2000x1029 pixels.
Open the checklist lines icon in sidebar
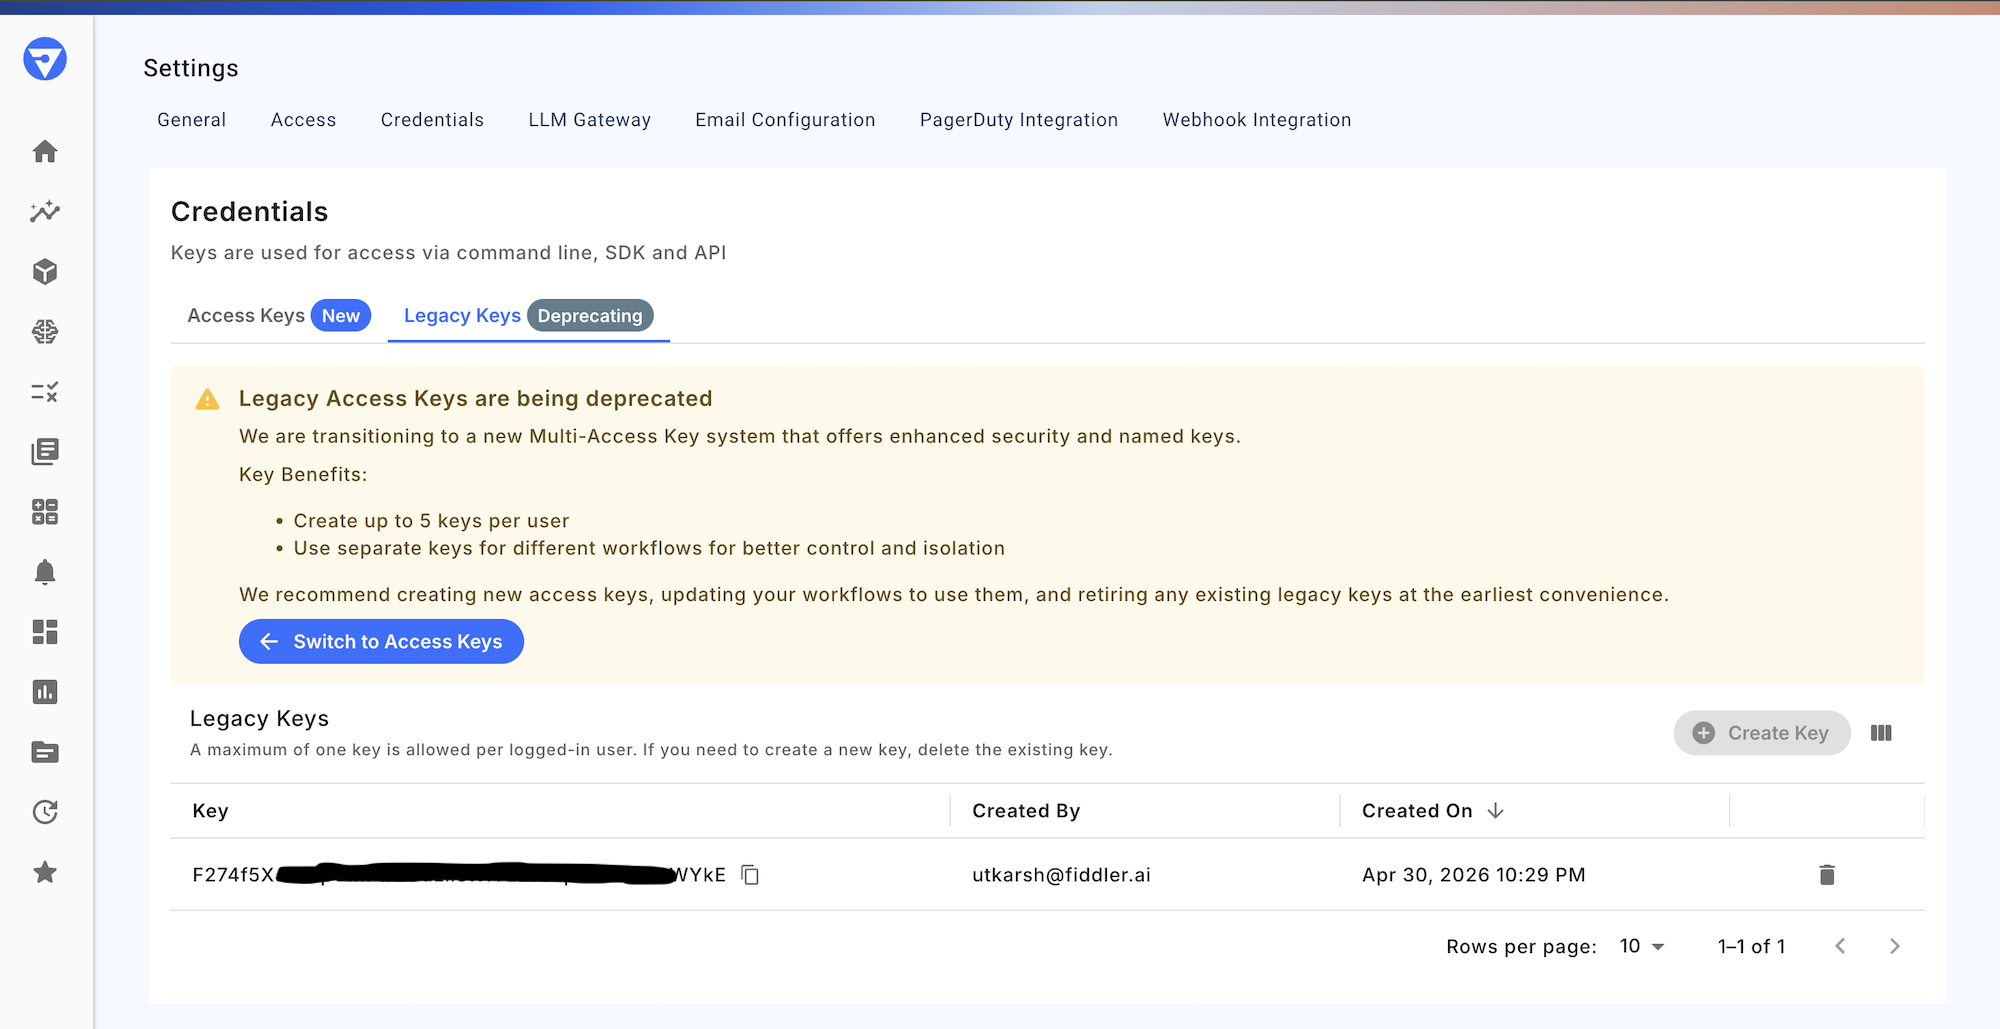click(45, 391)
